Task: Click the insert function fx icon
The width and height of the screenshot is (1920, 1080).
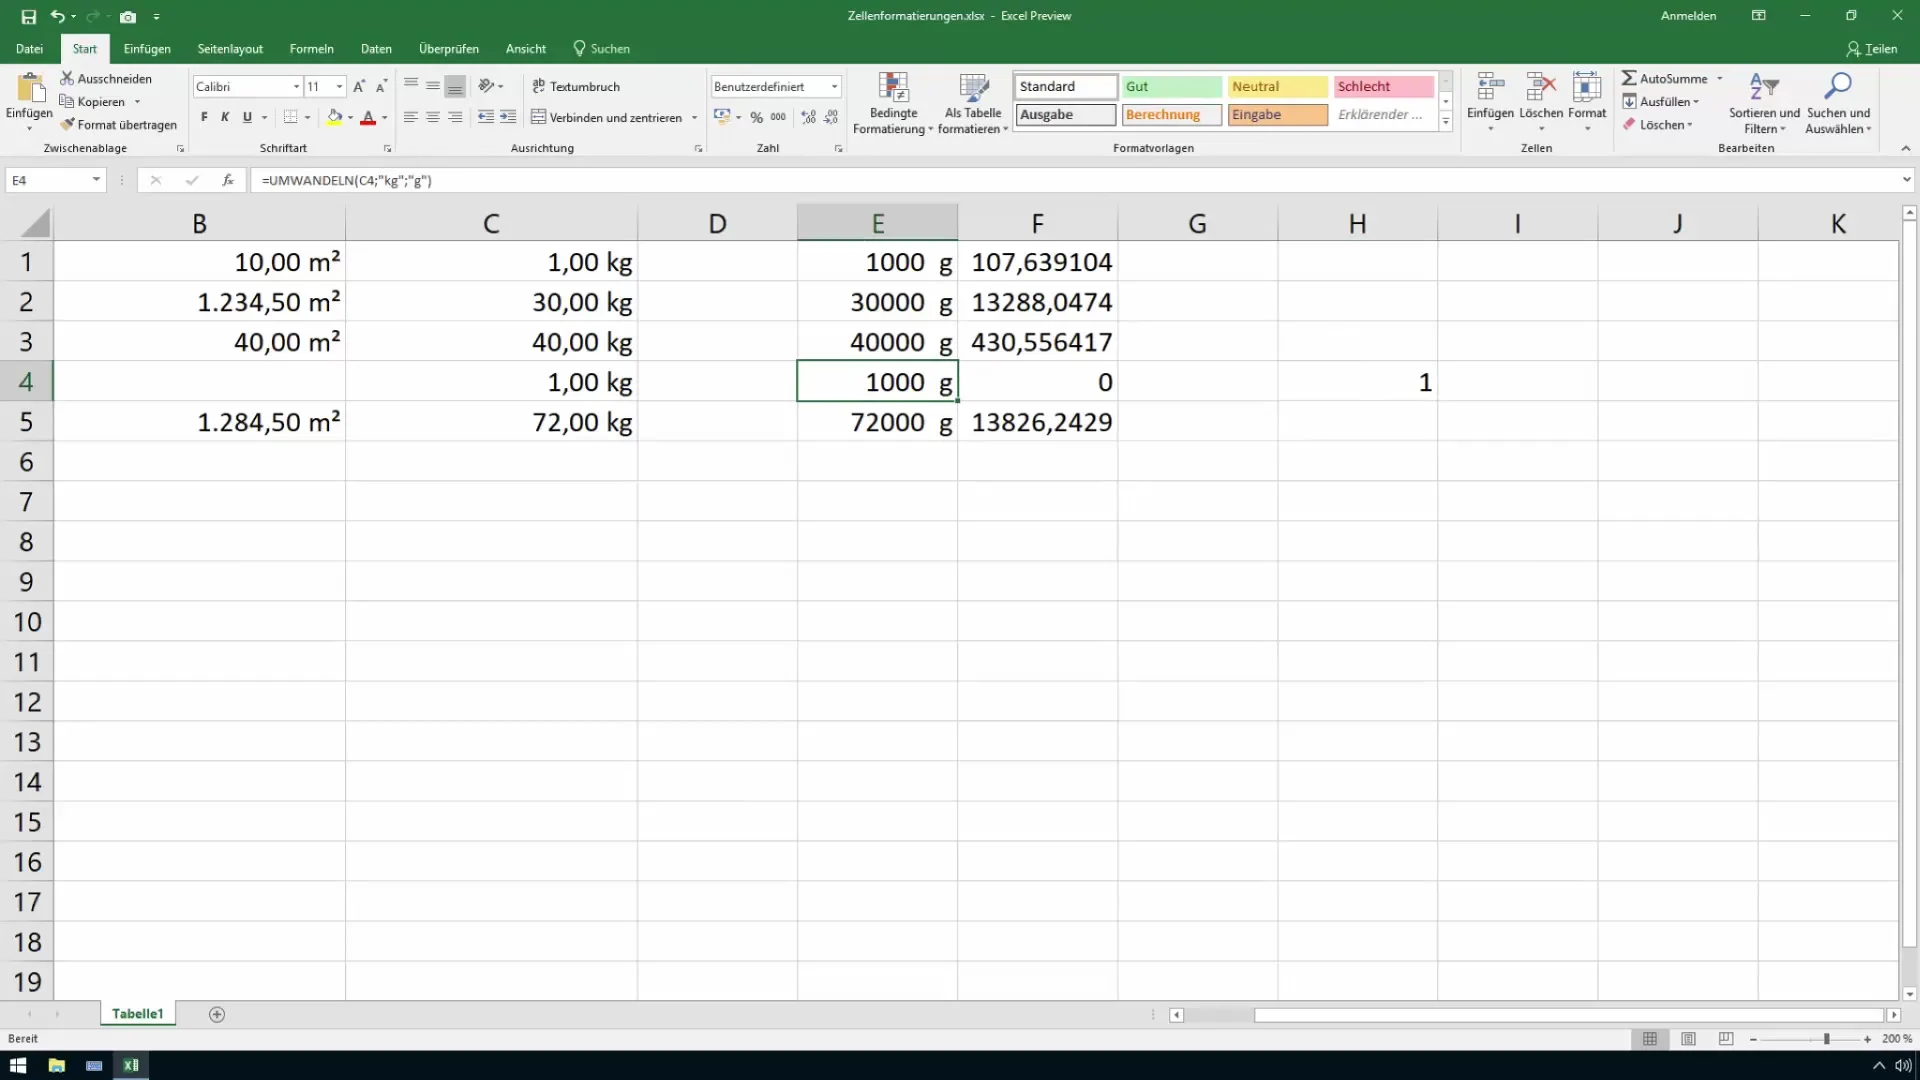Action: (x=228, y=180)
